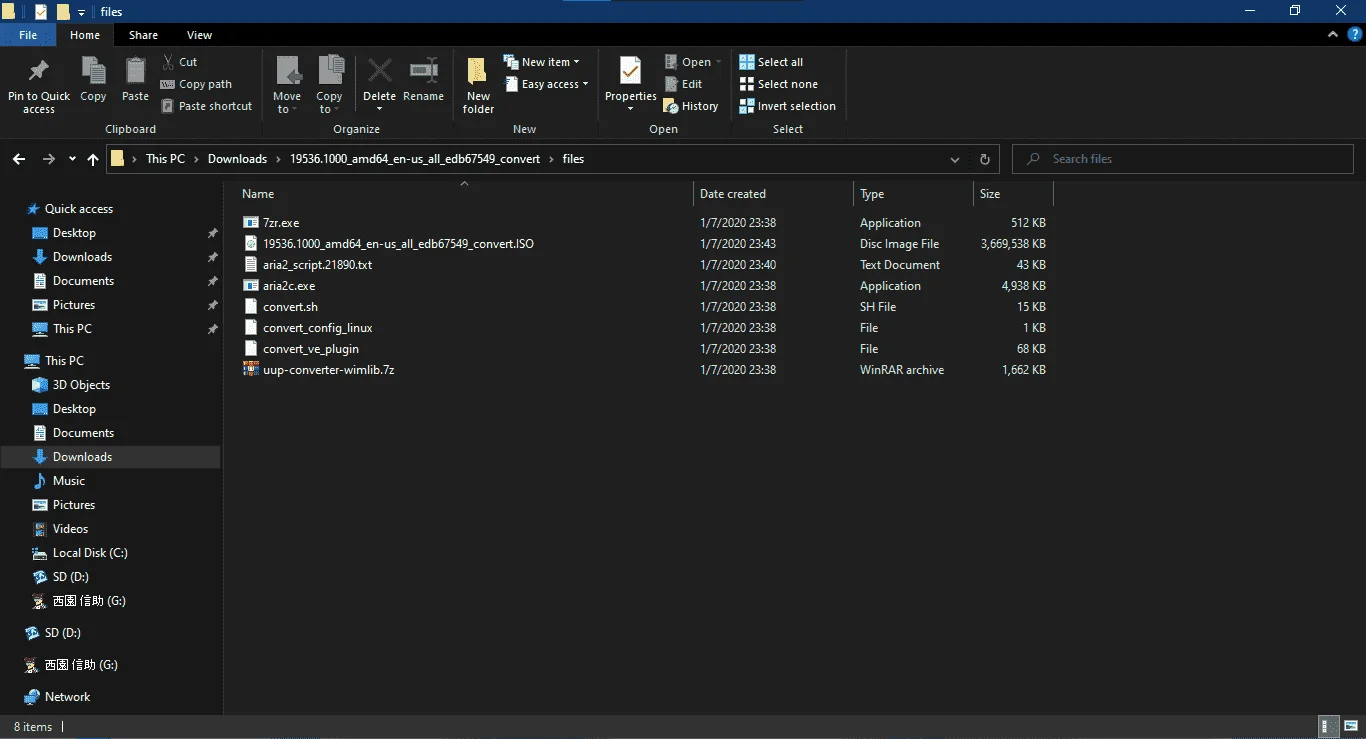Click title bar New folder quick icon

[x=63, y=12]
